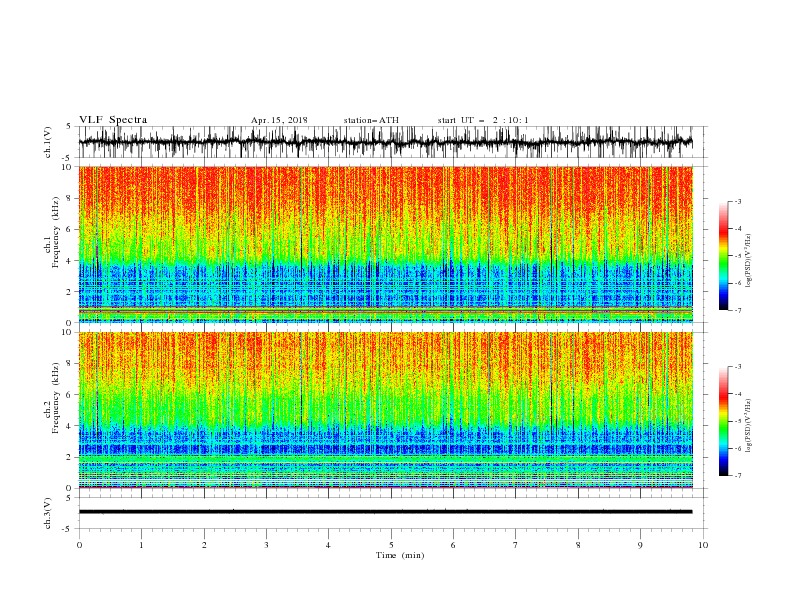Click inside the ch.2 spectrogram panel
The width and height of the screenshot is (792, 612).
pyautogui.click(x=385, y=410)
